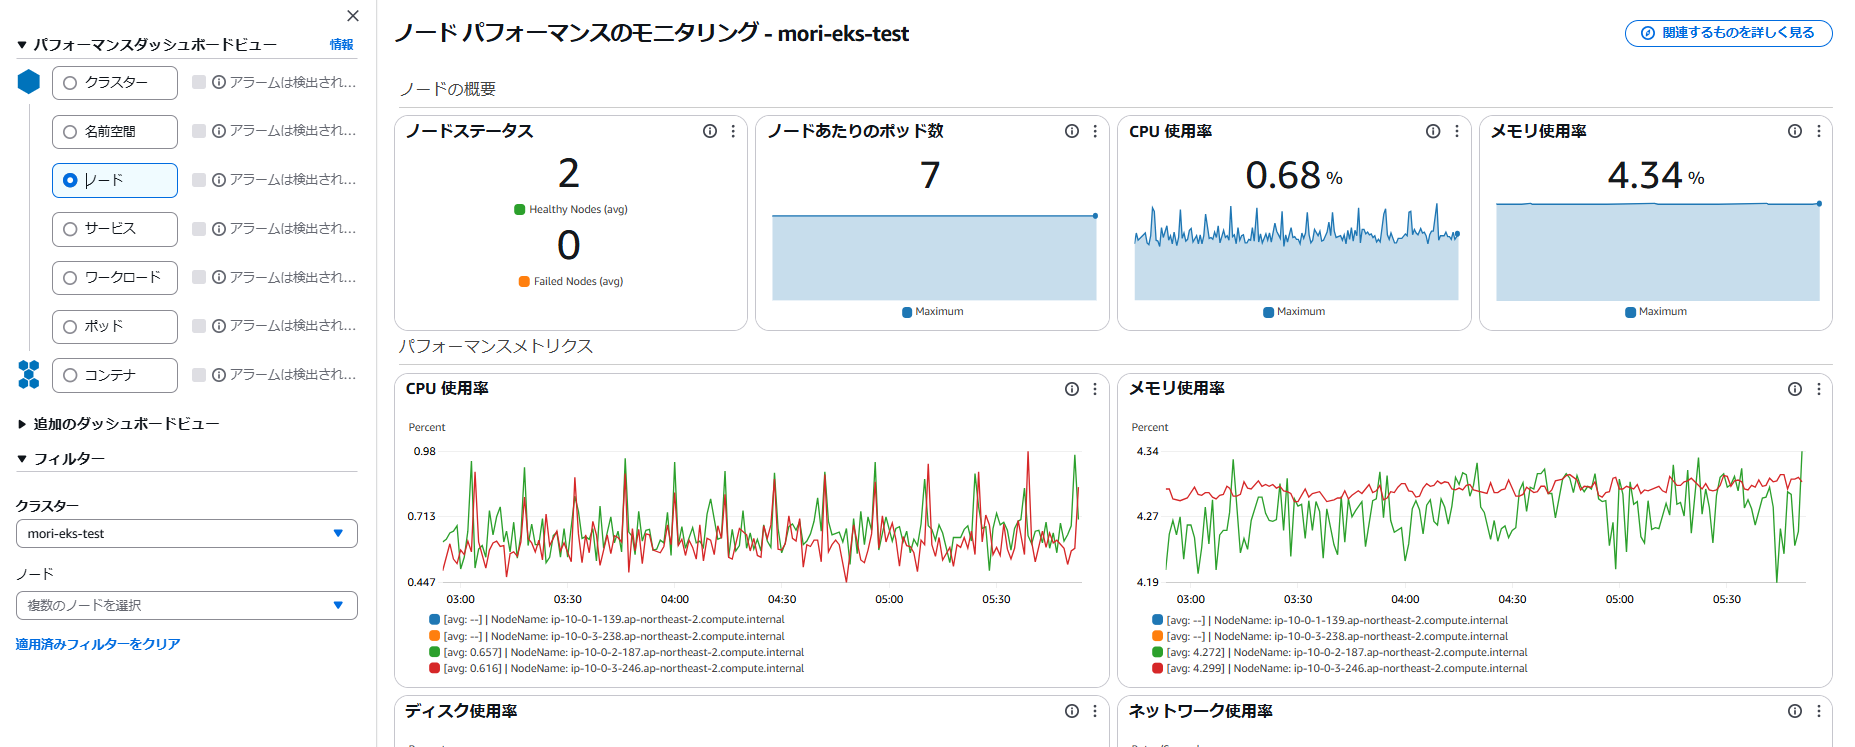Collapse the フィルター section
Viewport: 1855px width, 747px height.
22,459
